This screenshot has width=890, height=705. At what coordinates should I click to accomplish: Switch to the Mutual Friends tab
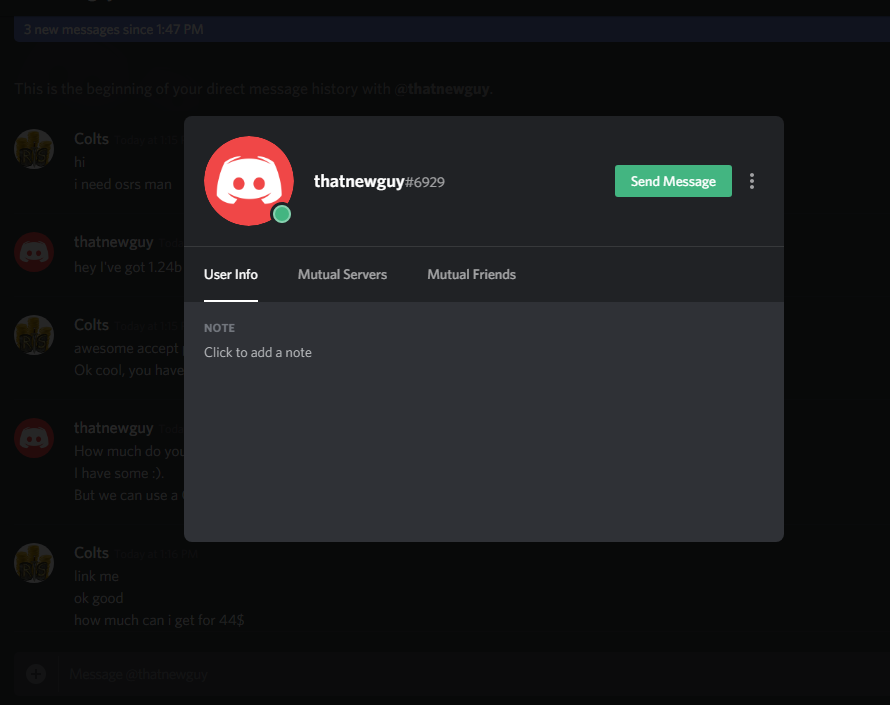click(471, 274)
